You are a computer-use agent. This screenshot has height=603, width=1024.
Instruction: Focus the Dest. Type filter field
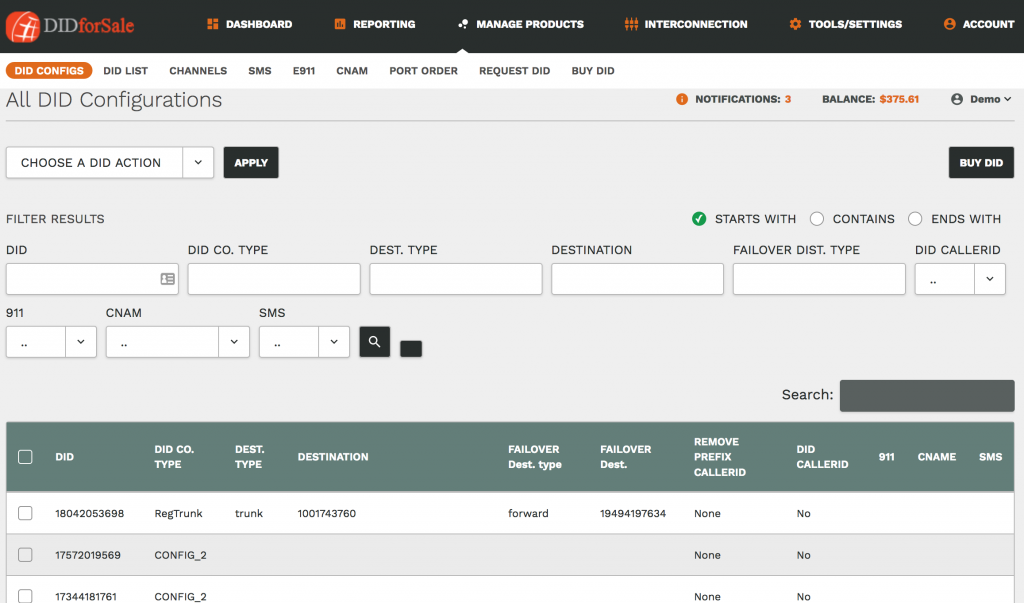[x=455, y=279]
